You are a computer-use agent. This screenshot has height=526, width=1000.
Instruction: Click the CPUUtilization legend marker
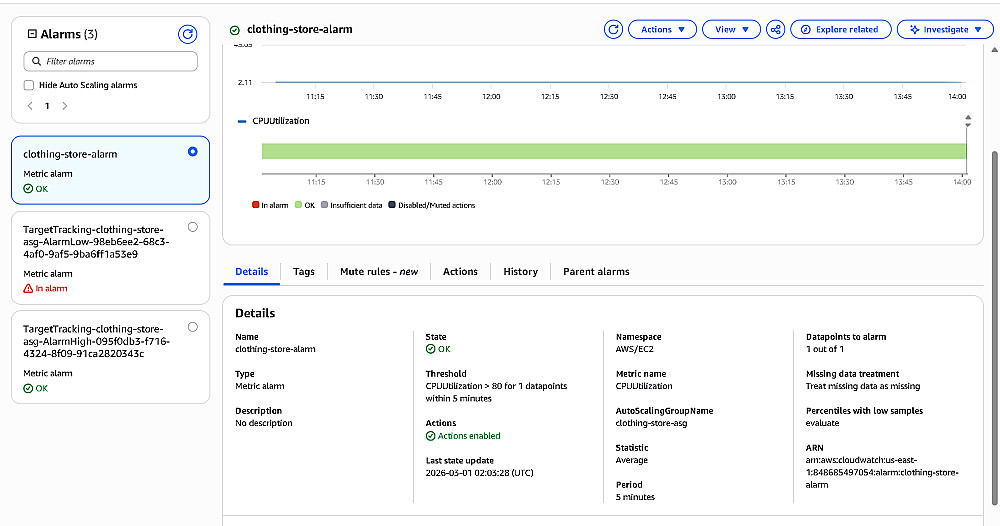(x=243, y=121)
